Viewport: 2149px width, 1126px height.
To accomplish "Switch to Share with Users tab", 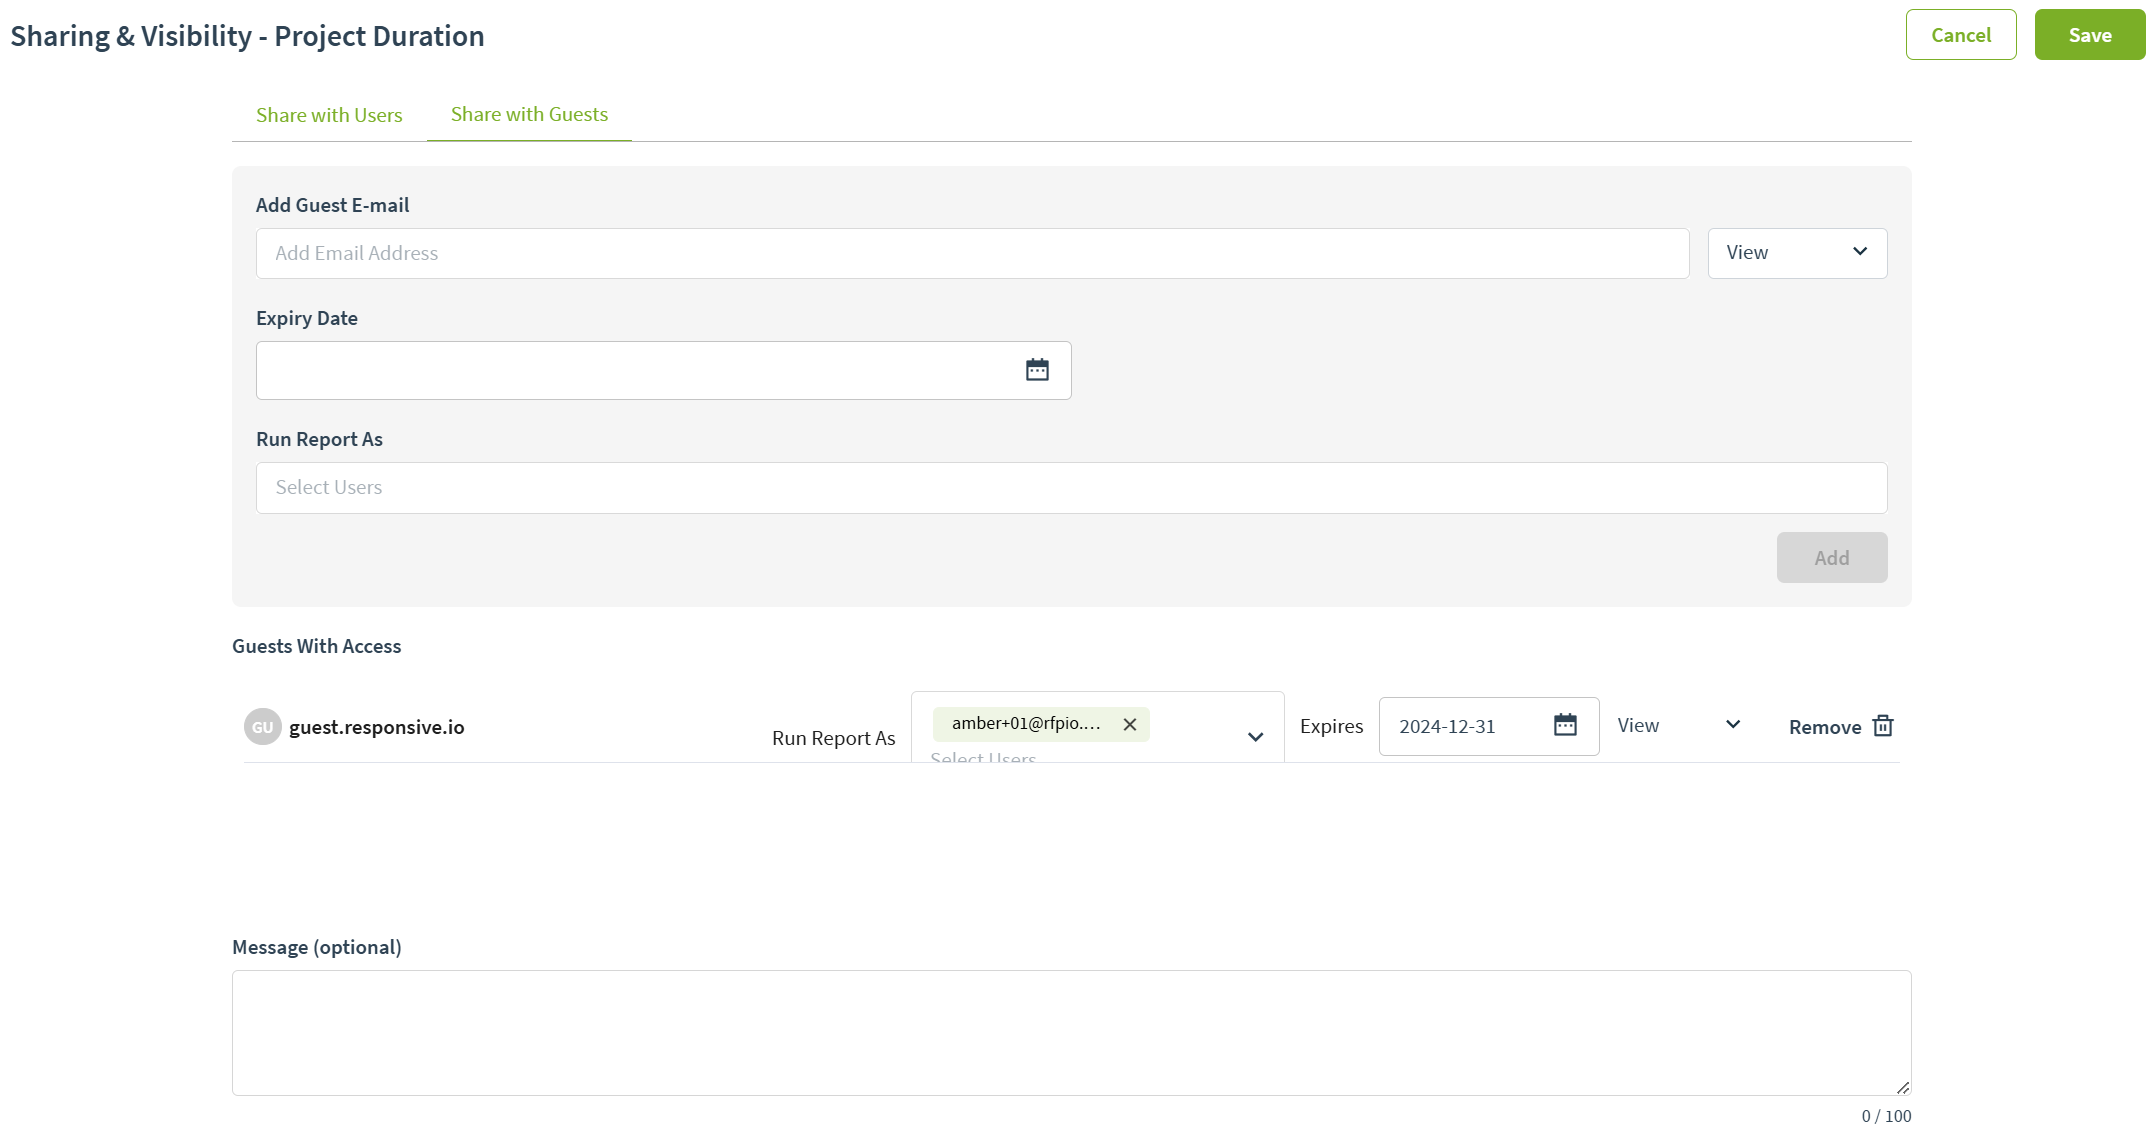I will pyautogui.click(x=329, y=115).
